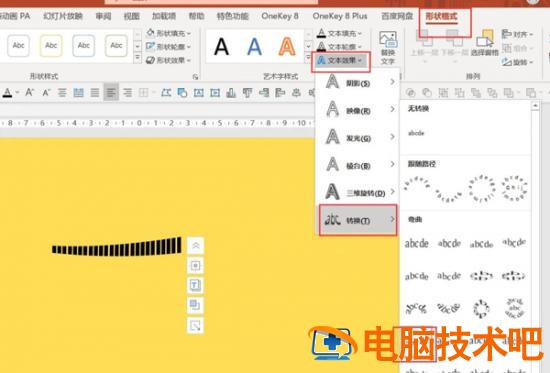The height and width of the screenshot is (373, 550).
Task: Open the 选择窗格 (Selection Pane)
Action: point(484,43)
